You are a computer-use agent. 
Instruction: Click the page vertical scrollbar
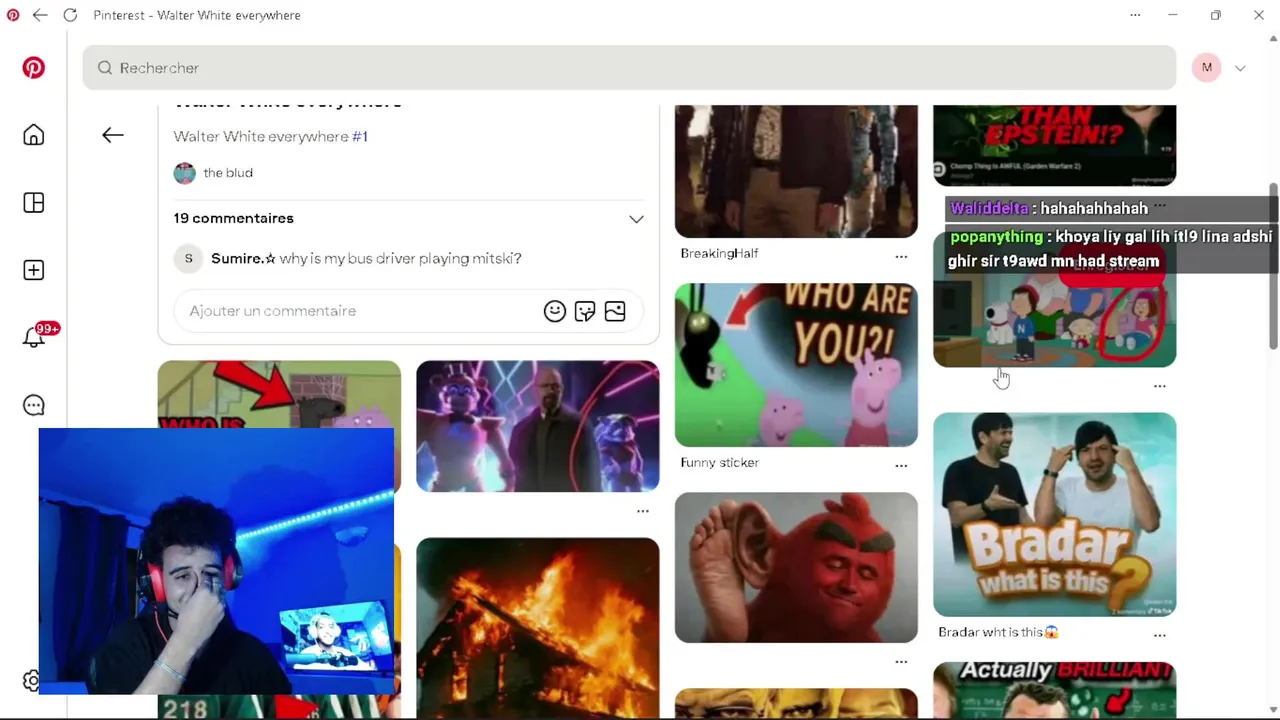(x=1273, y=266)
